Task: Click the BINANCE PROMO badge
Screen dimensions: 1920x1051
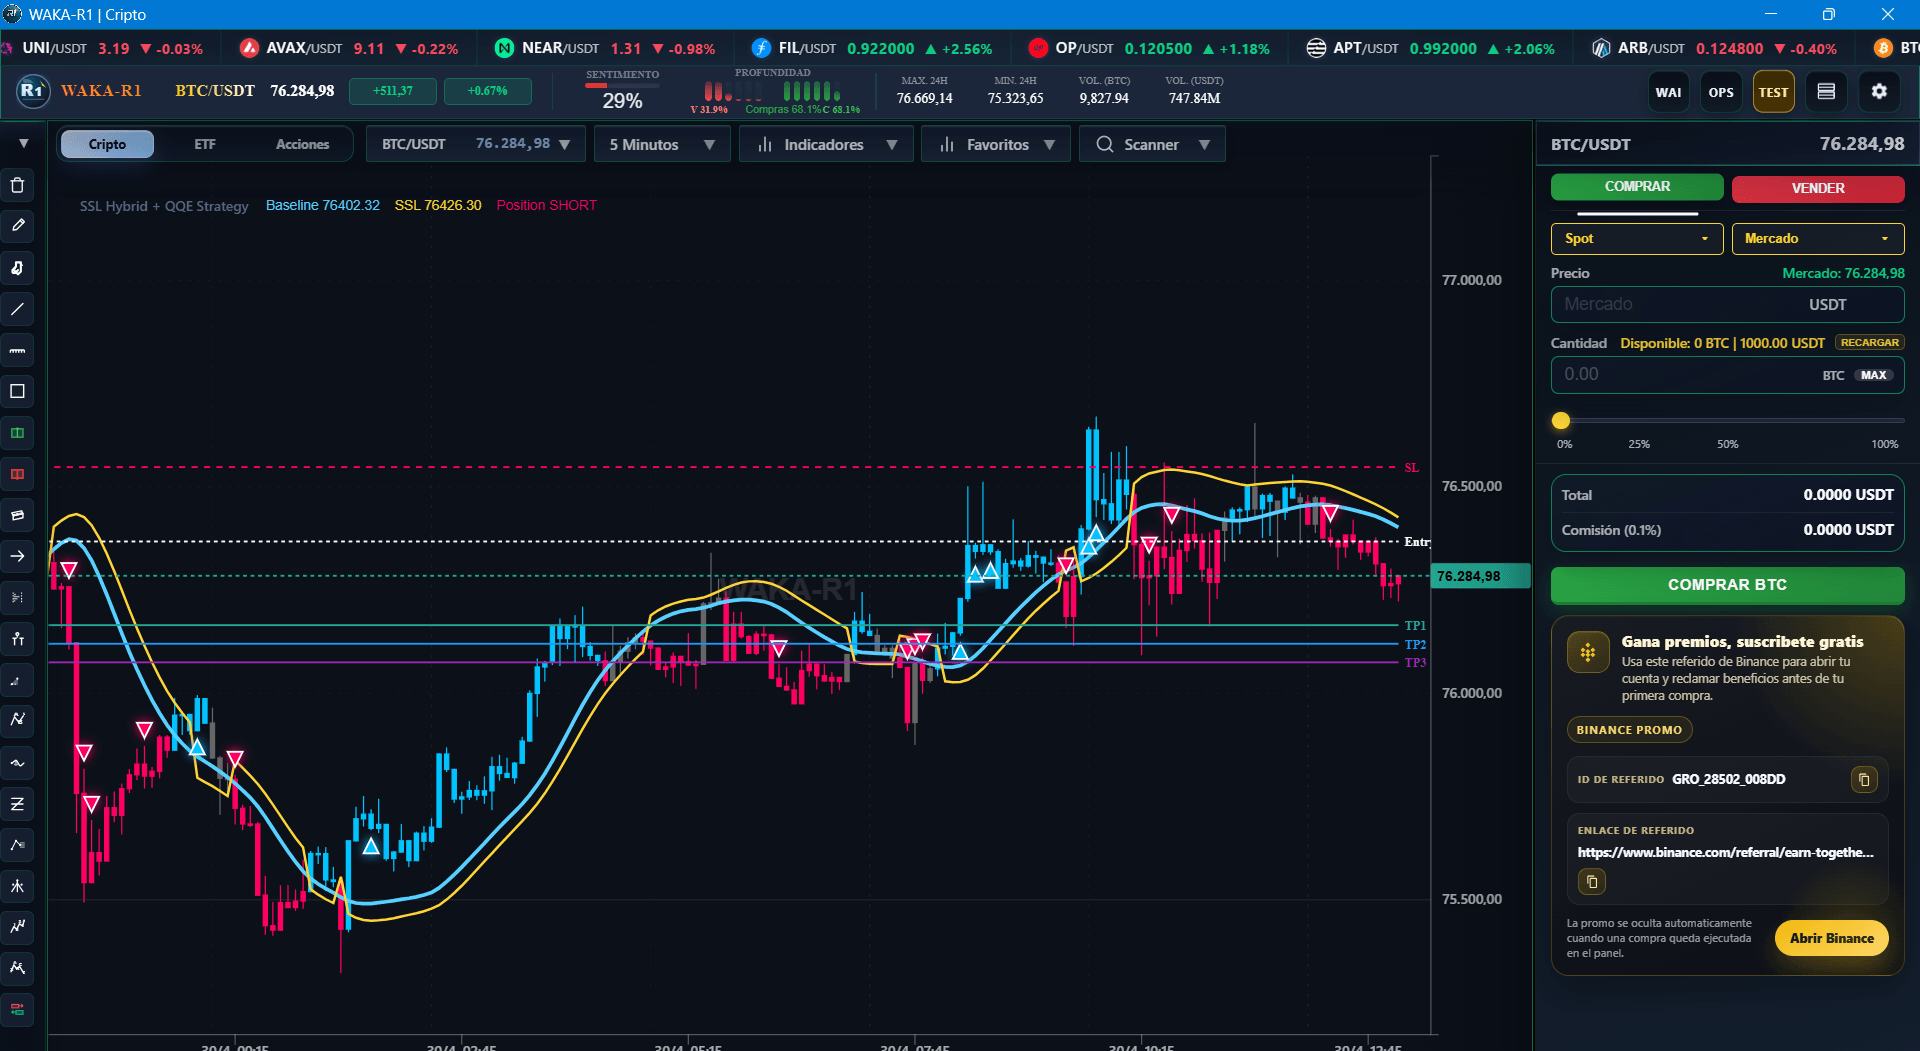Action: (x=1629, y=730)
